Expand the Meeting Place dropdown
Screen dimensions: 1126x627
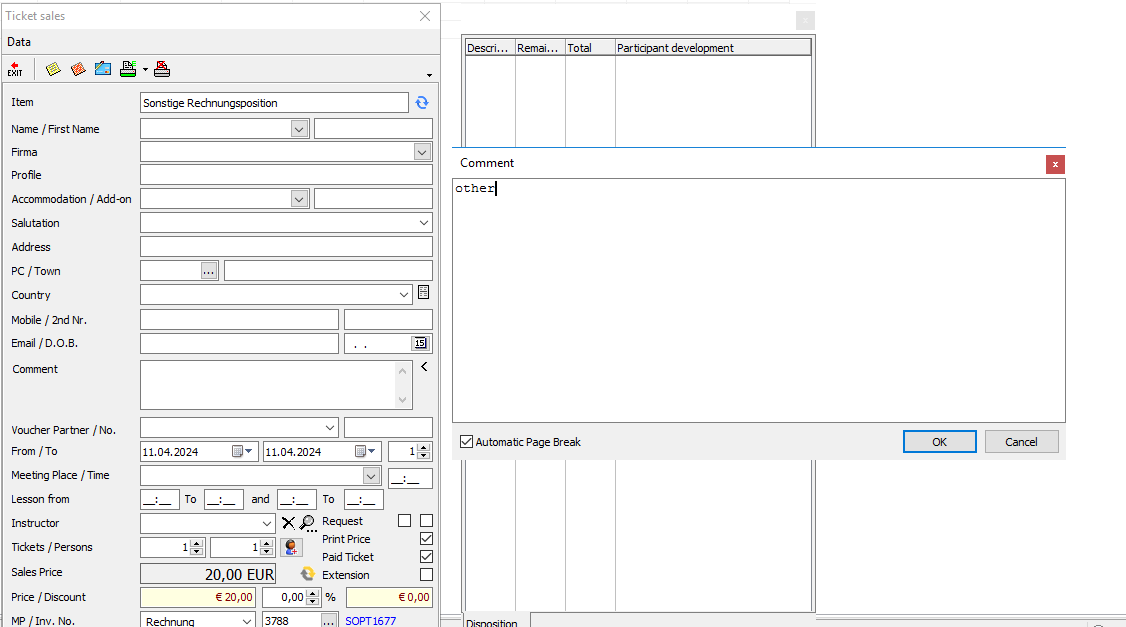coord(371,475)
